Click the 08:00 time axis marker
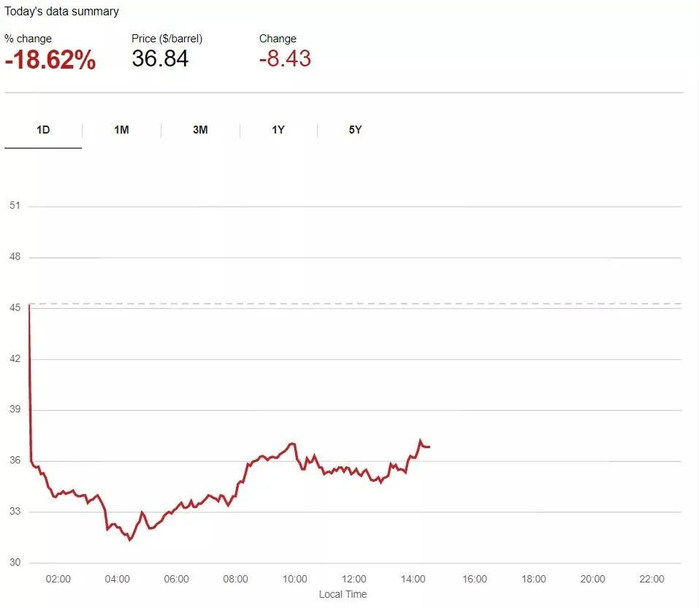Screen dimensions: 700x608 tap(236, 578)
